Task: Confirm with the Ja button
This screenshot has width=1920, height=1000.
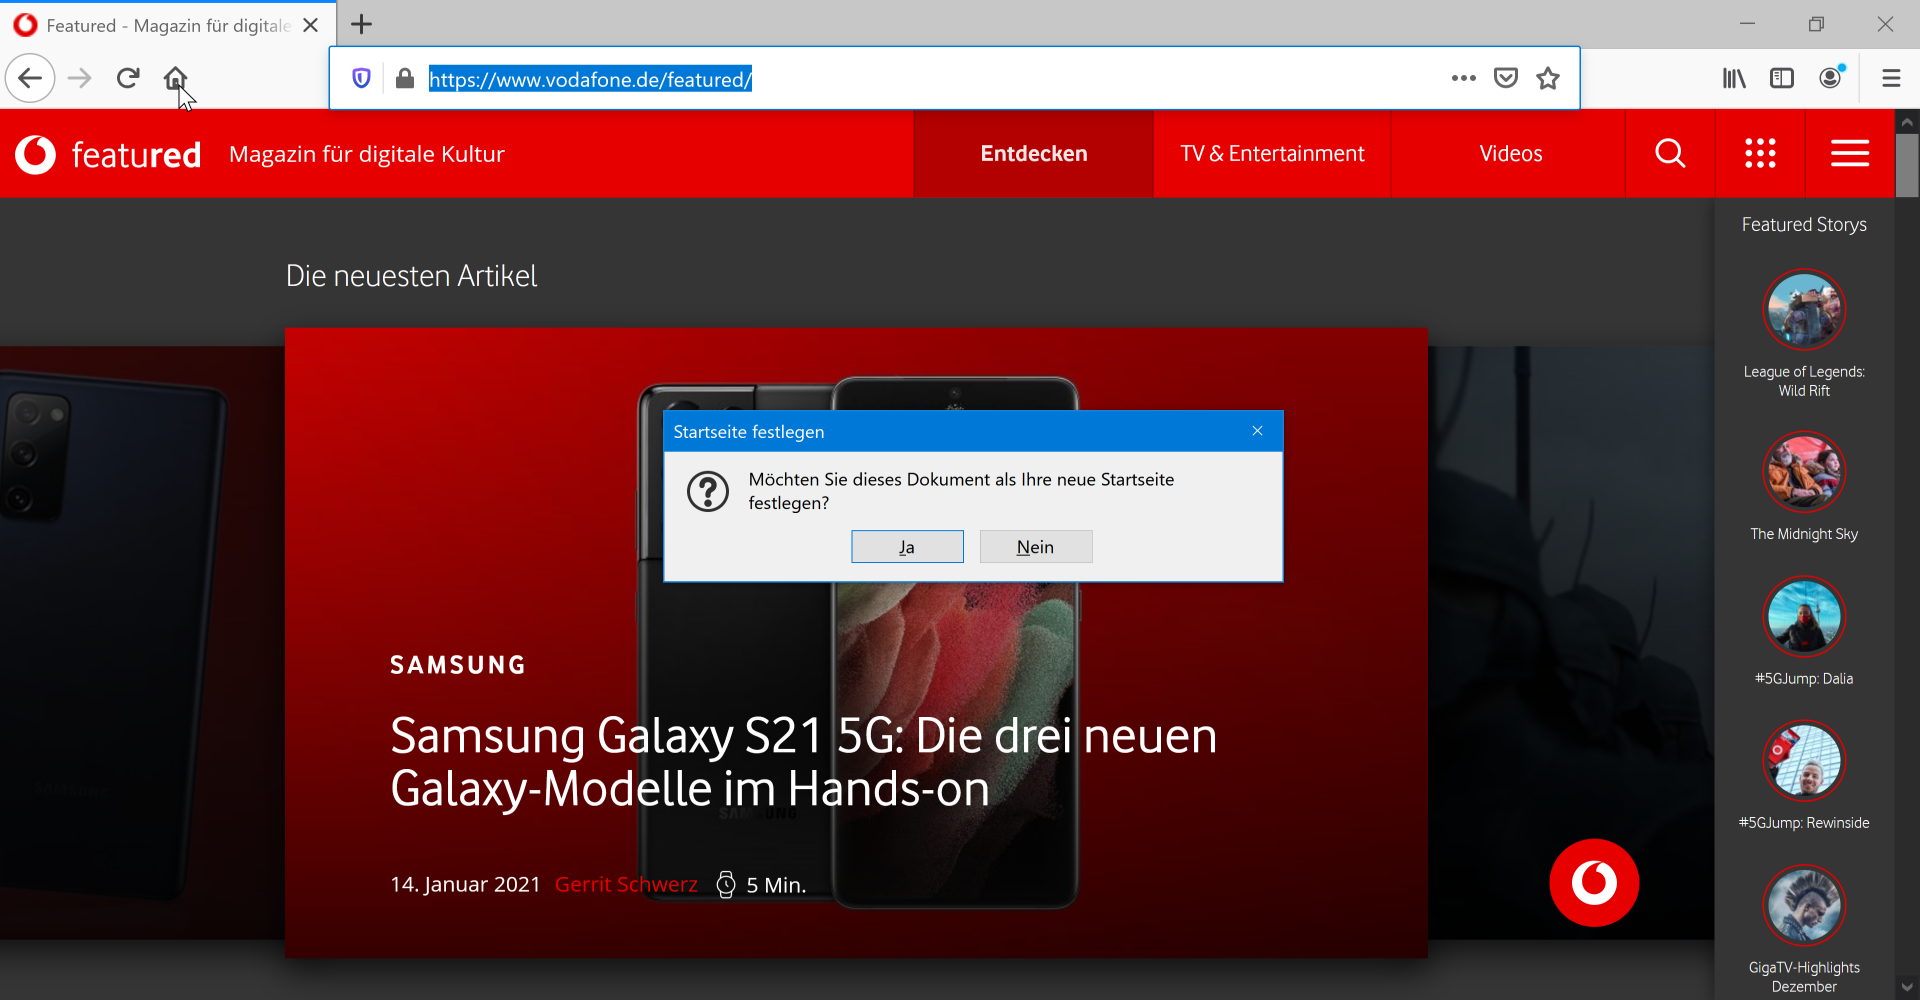Action: (x=907, y=547)
